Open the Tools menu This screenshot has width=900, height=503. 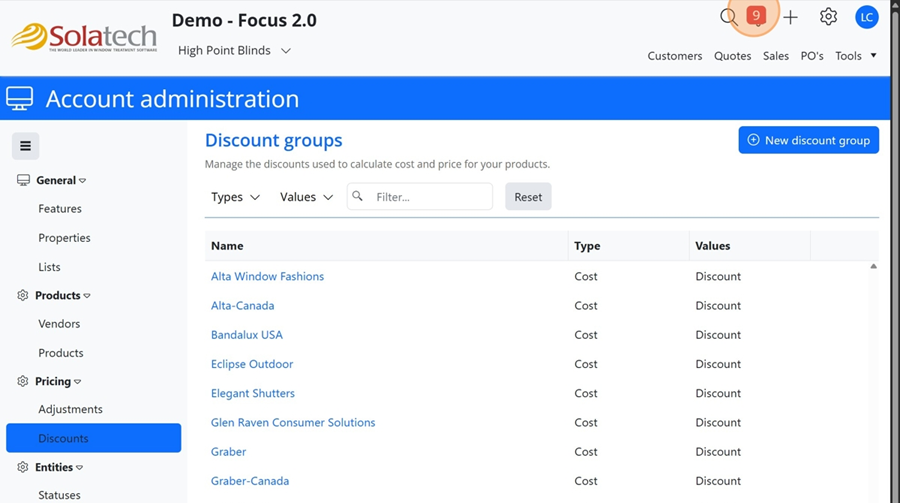tap(855, 56)
